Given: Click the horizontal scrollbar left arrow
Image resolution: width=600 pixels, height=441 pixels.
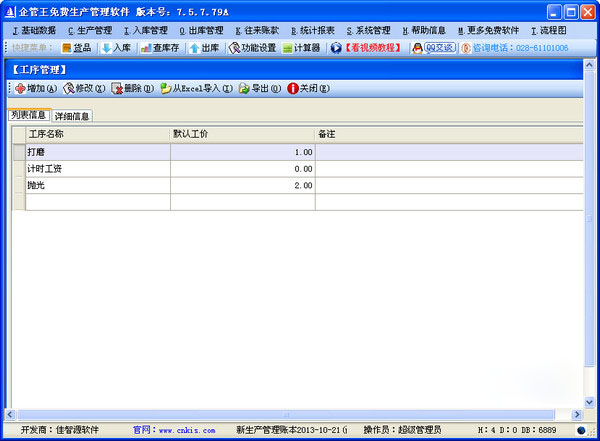Looking at the screenshot, I should (x=10, y=414).
